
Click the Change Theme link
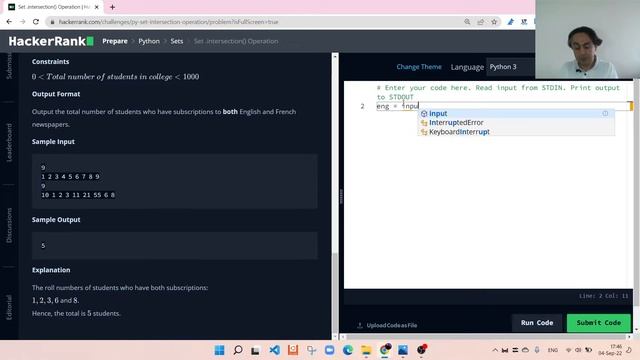coord(419,67)
